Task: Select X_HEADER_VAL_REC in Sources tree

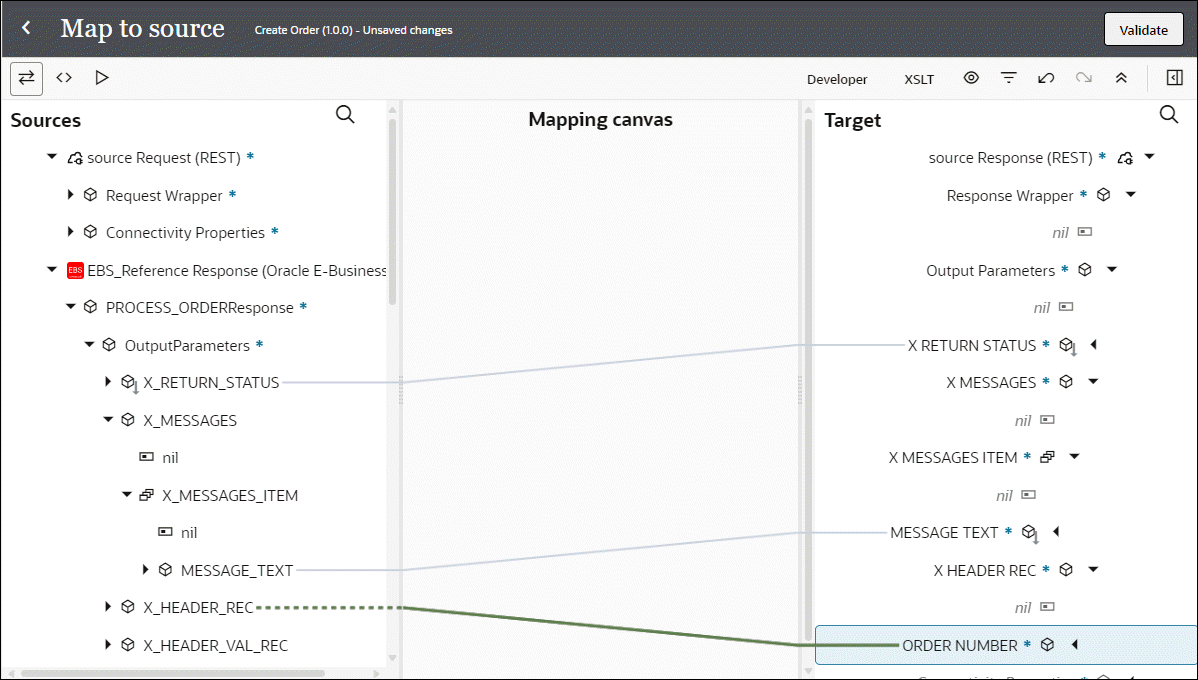Action: tap(215, 646)
